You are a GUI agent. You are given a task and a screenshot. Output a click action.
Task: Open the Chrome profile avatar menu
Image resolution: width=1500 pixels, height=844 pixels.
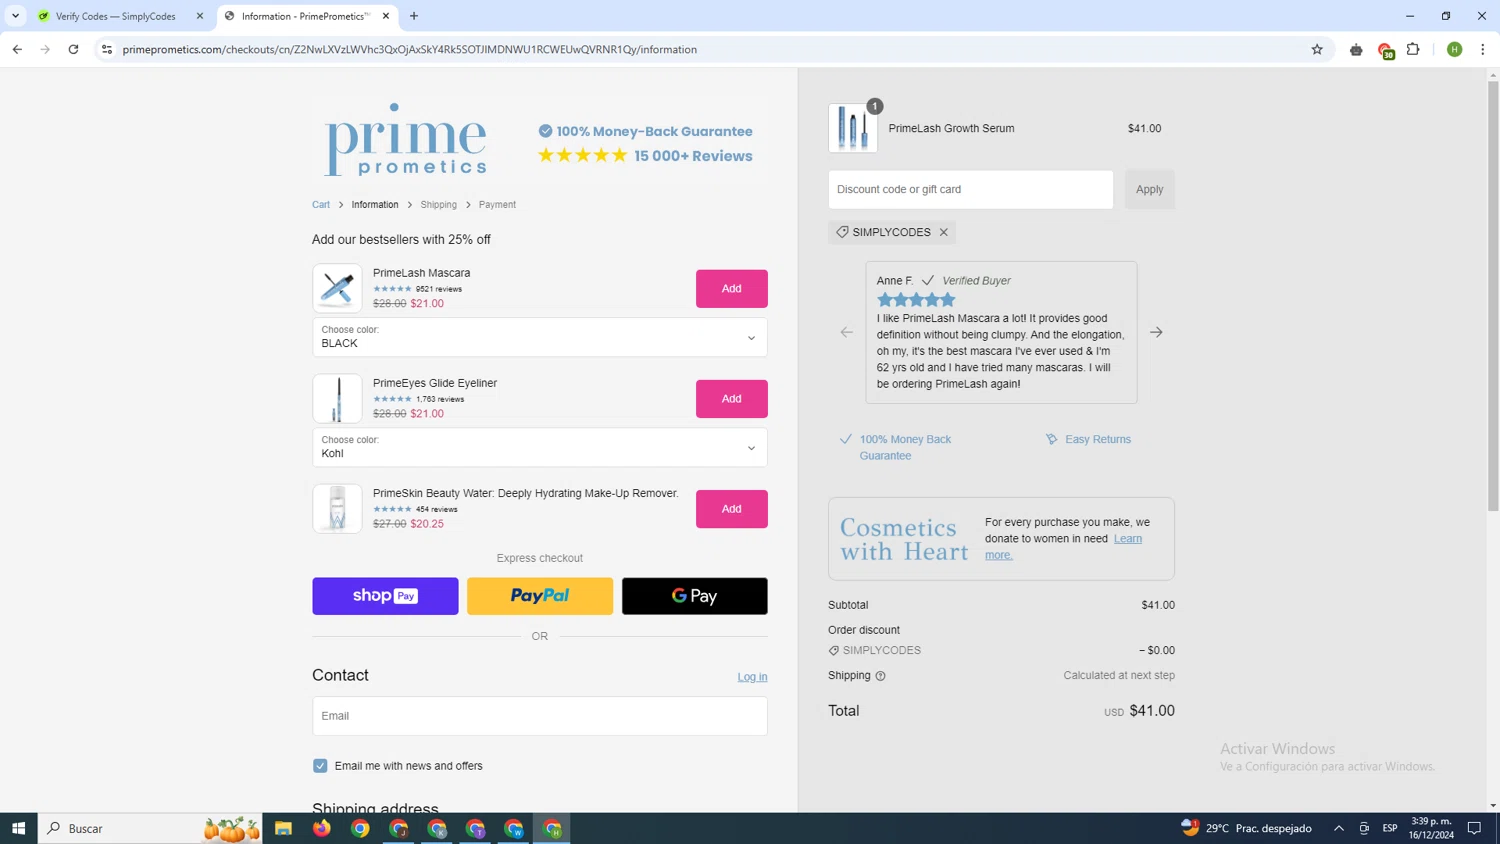point(1454,49)
